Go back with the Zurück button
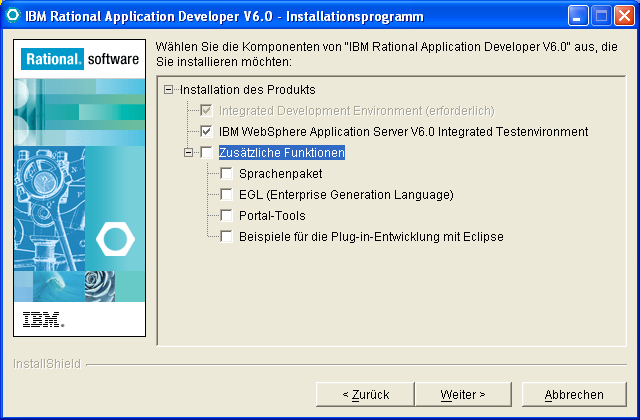This screenshot has width=640, height=420. click(x=365, y=394)
